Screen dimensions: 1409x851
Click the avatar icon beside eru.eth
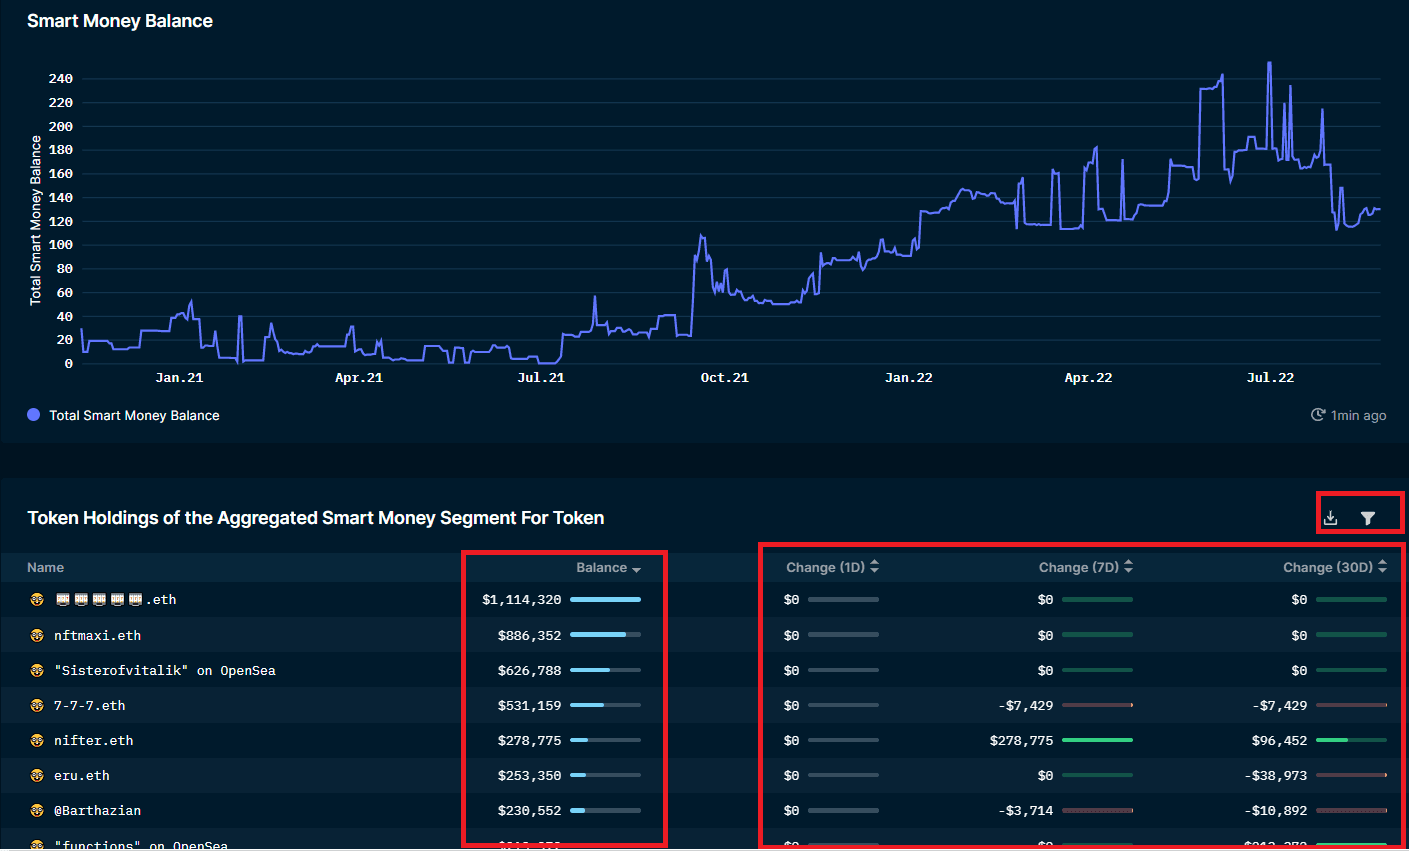[x=37, y=776]
